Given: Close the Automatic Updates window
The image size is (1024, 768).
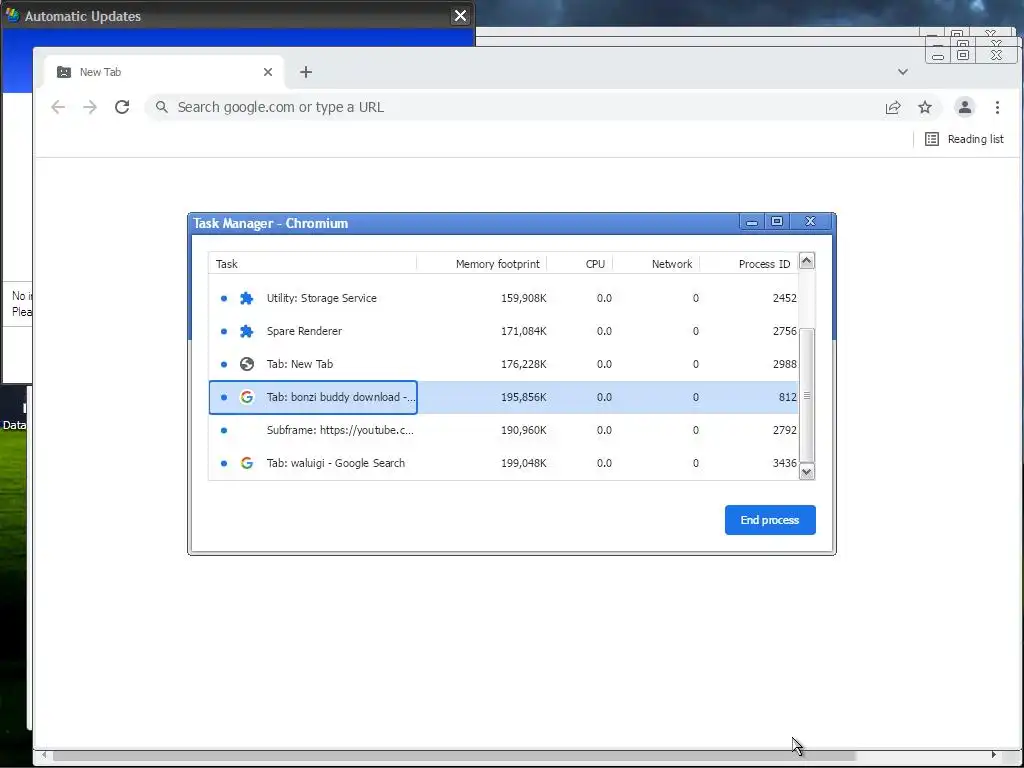Looking at the screenshot, I should click(x=460, y=16).
